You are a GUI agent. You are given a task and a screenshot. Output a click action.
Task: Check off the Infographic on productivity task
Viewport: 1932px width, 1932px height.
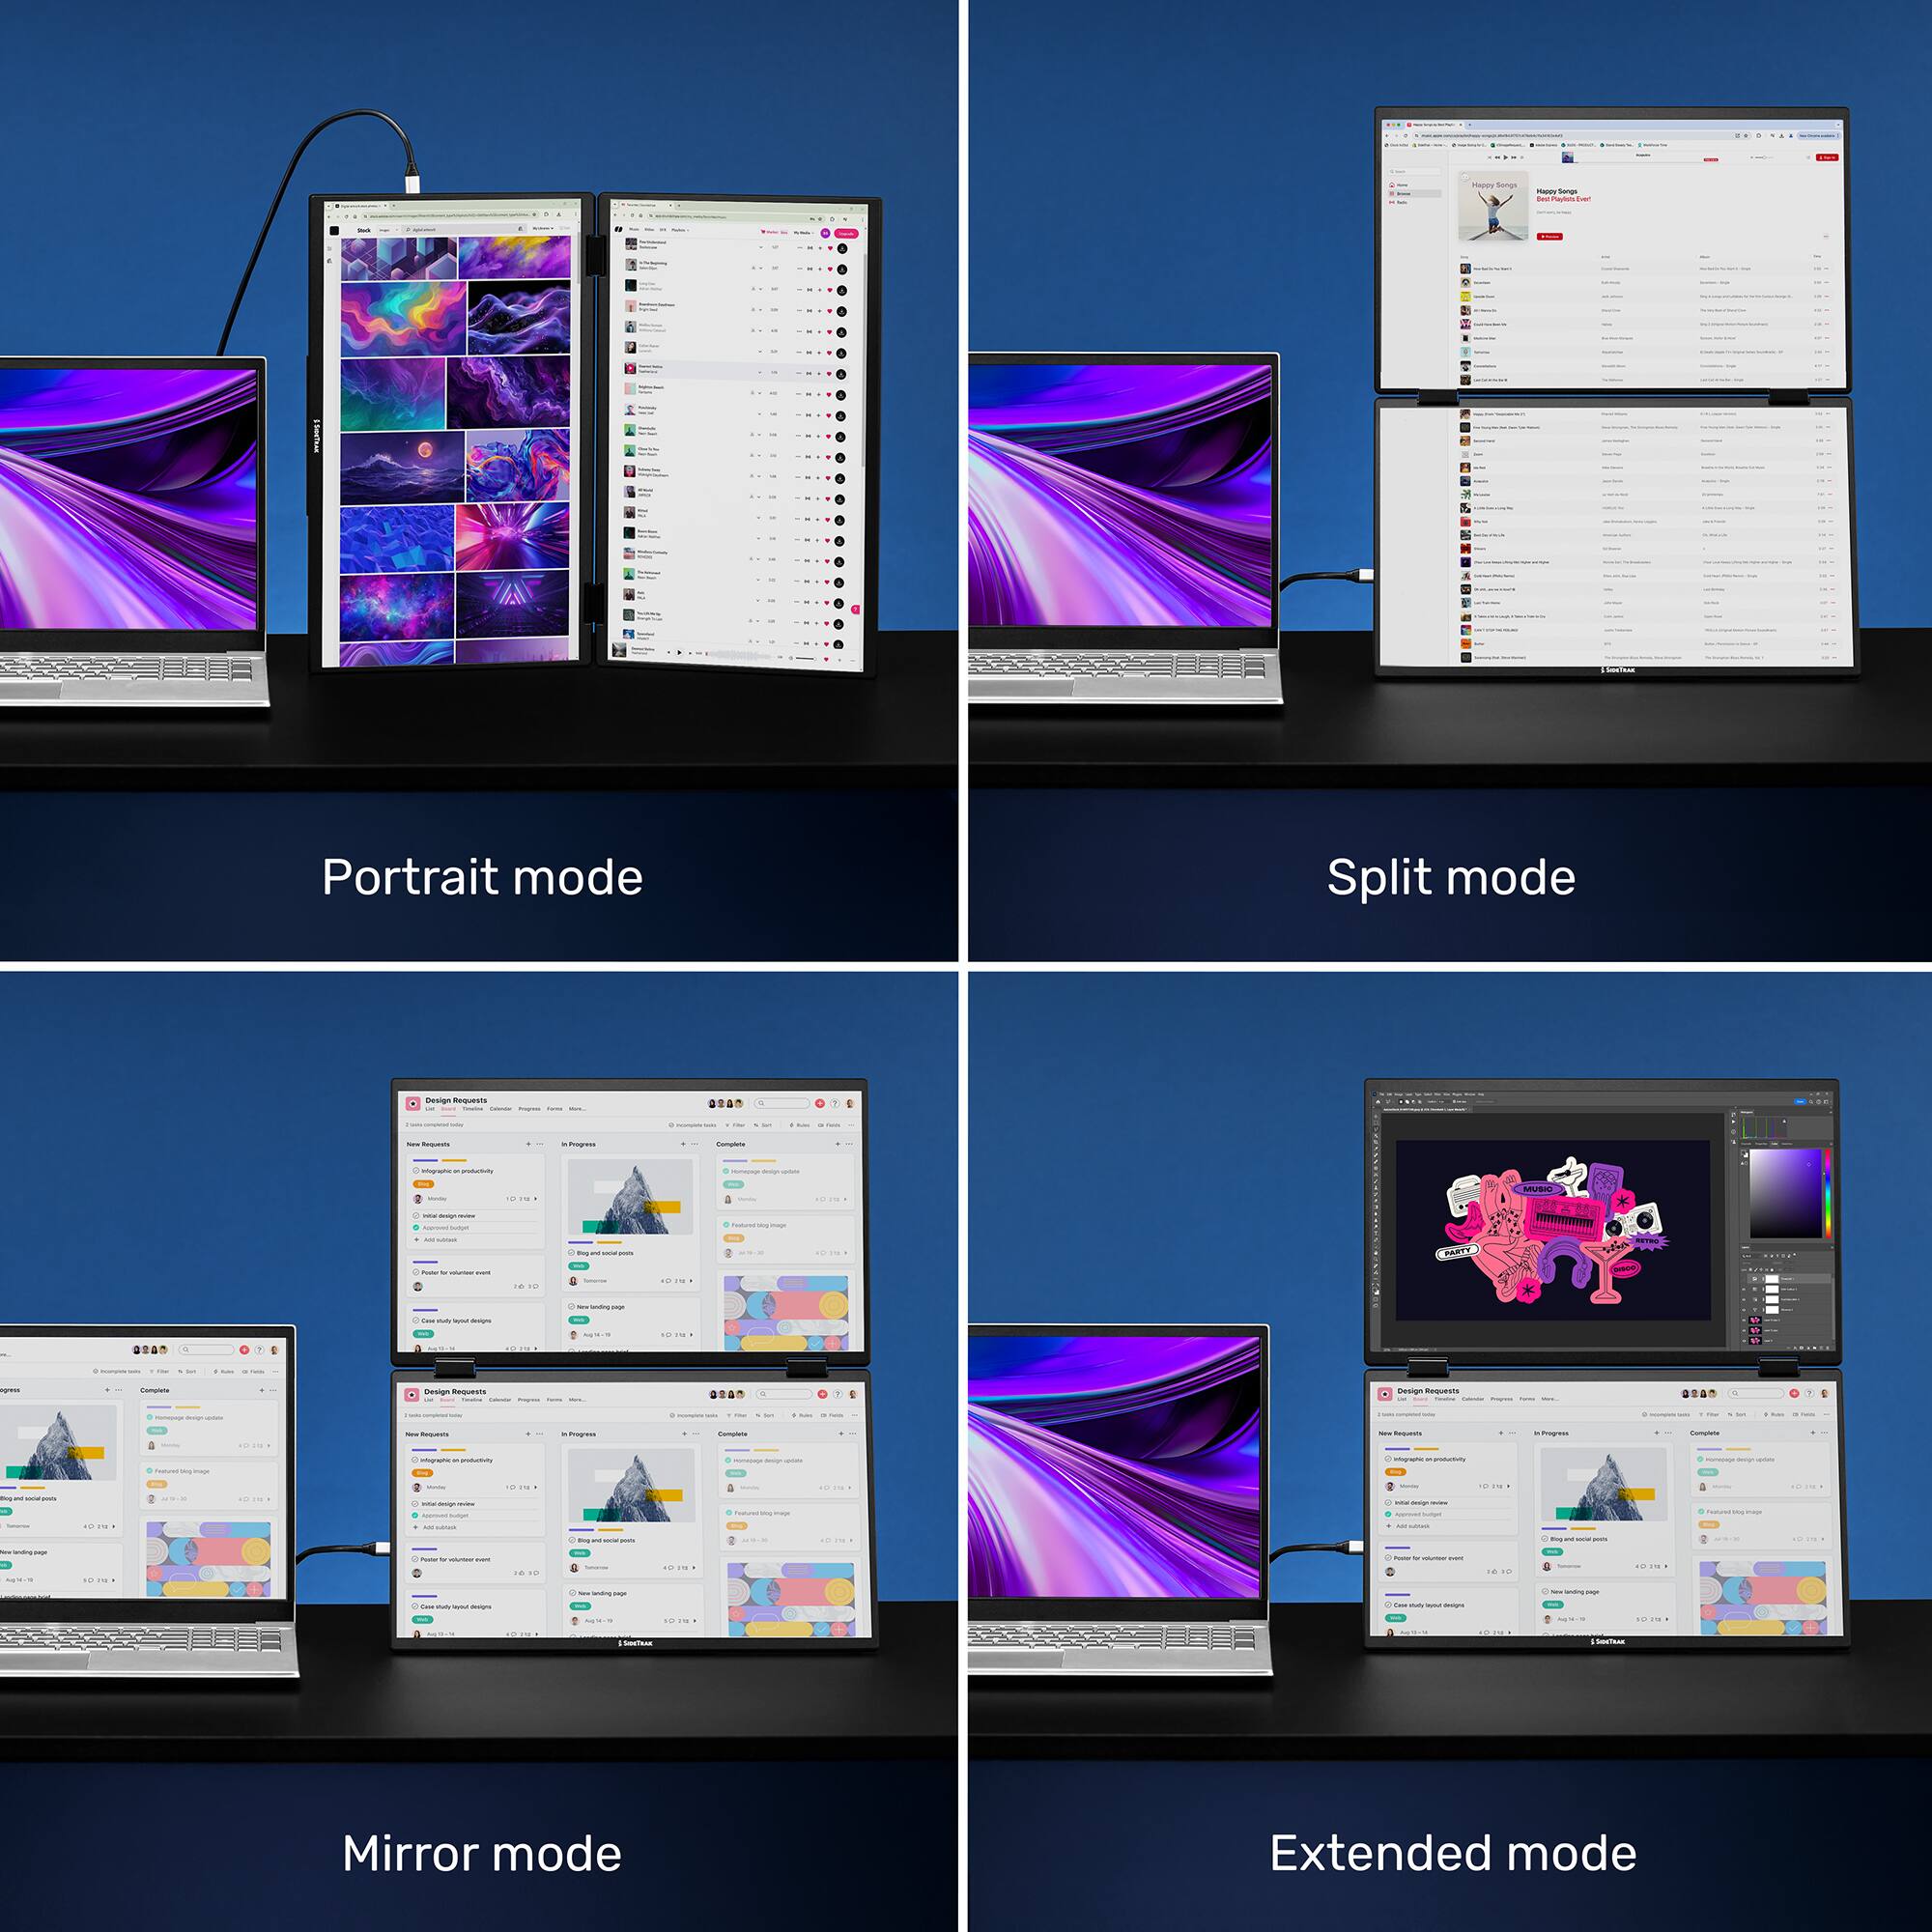416,1171
